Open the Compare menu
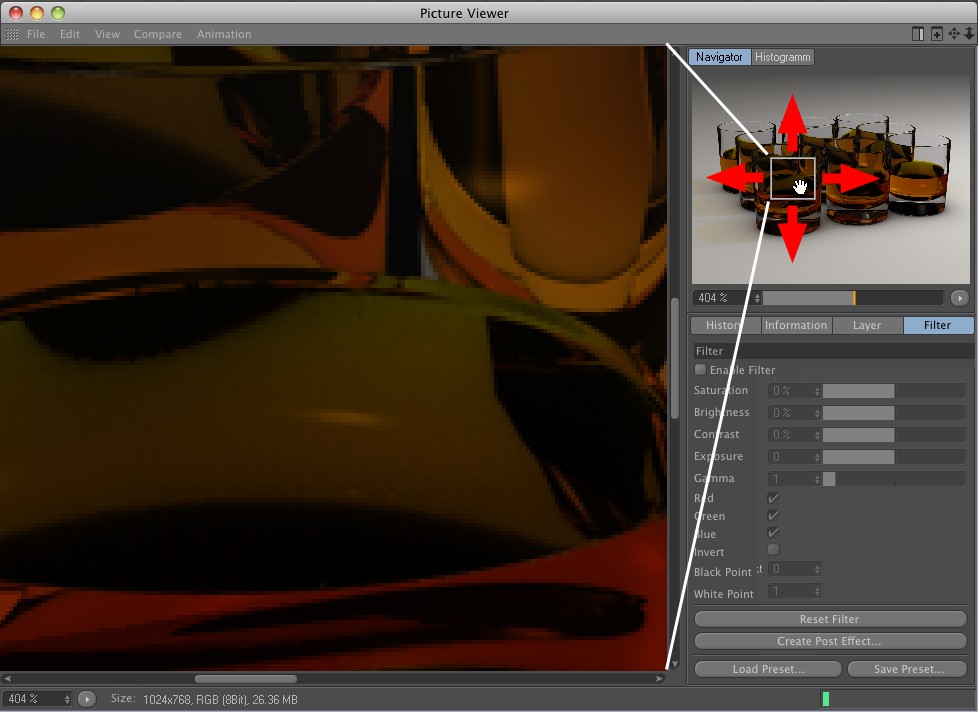Image resolution: width=978 pixels, height=712 pixels. (158, 34)
